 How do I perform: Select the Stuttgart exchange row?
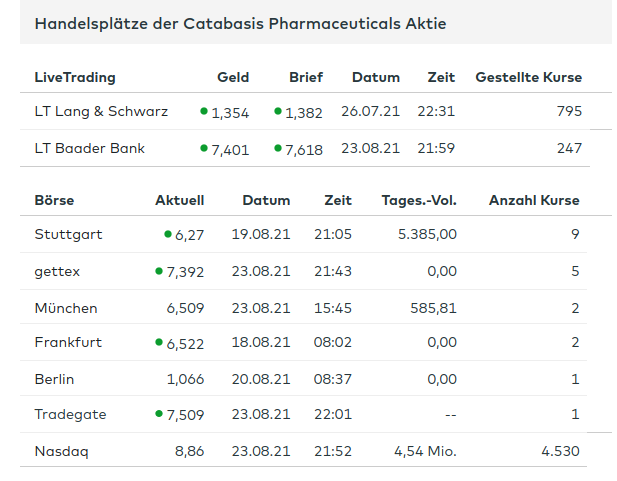[68, 235]
